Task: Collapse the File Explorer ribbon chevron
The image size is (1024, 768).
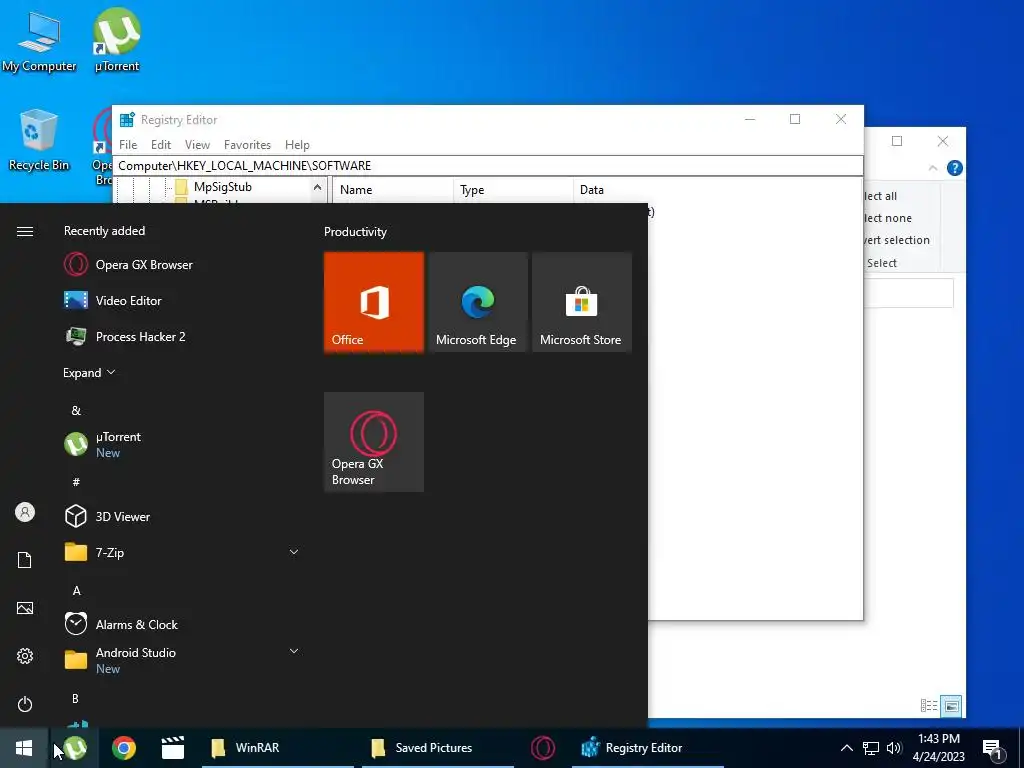Action: coord(933,168)
